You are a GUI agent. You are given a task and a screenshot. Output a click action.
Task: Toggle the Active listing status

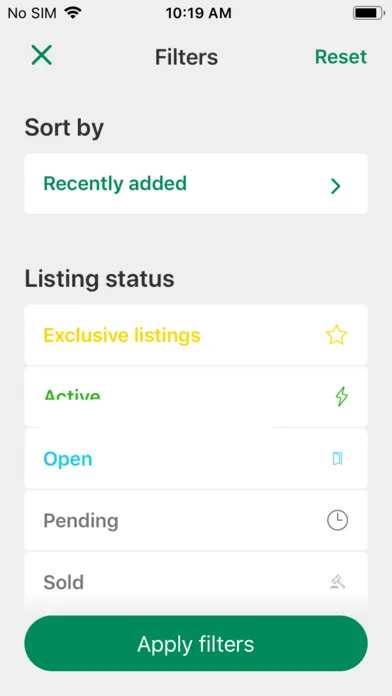(x=196, y=396)
